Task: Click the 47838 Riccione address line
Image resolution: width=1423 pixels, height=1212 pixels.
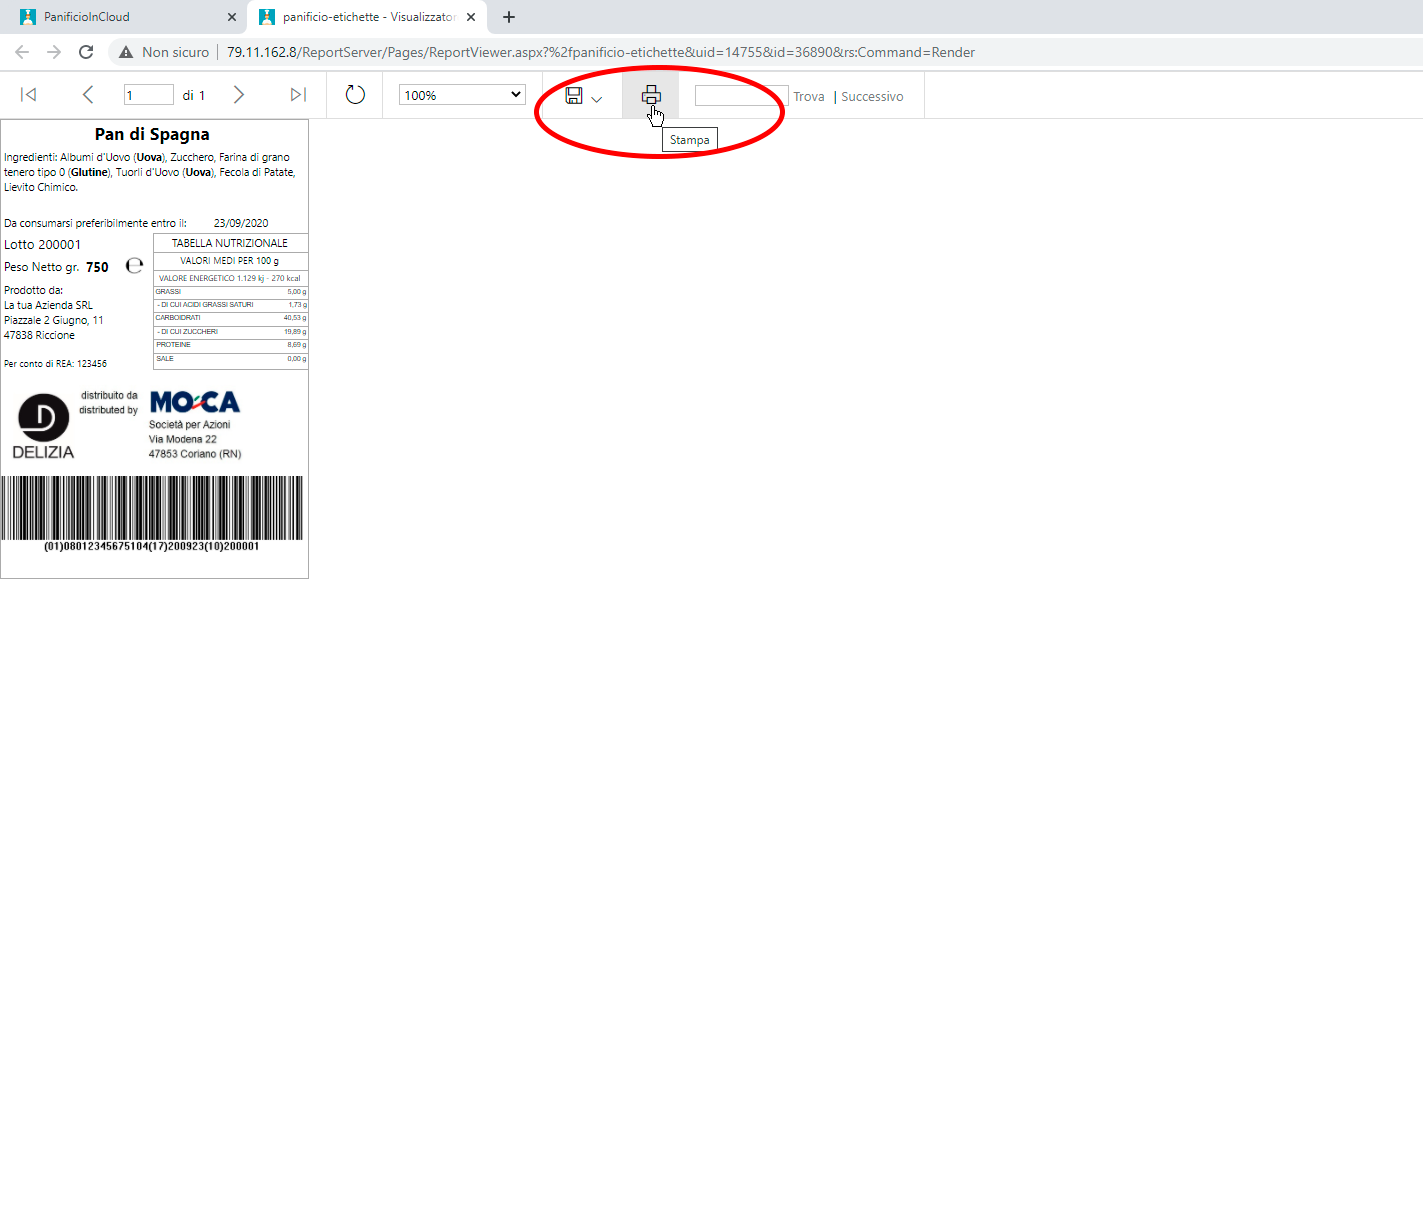Action: tap(39, 335)
